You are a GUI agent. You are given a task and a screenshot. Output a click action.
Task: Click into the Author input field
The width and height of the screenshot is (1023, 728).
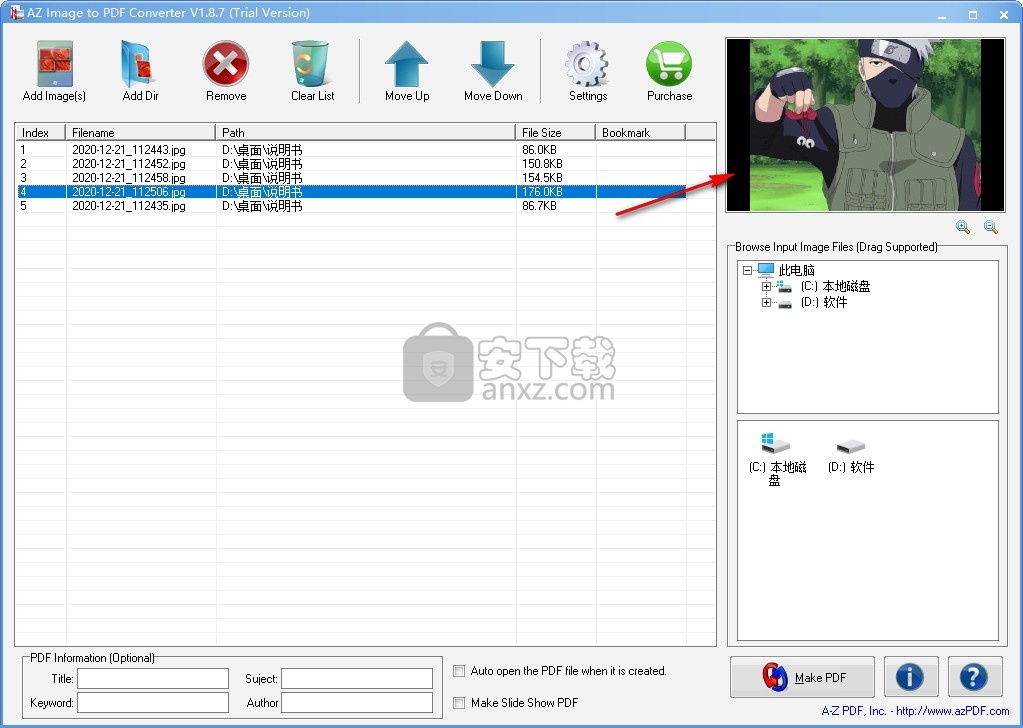(x=357, y=703)
